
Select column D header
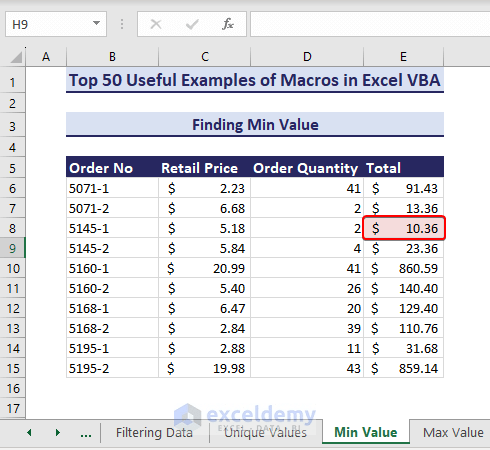(x=307, y=57)
